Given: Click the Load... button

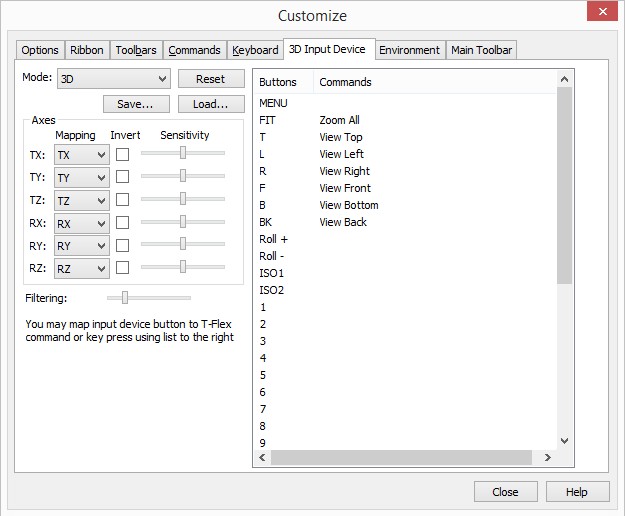Looking at the screenshot, I should tap(211, 104).
